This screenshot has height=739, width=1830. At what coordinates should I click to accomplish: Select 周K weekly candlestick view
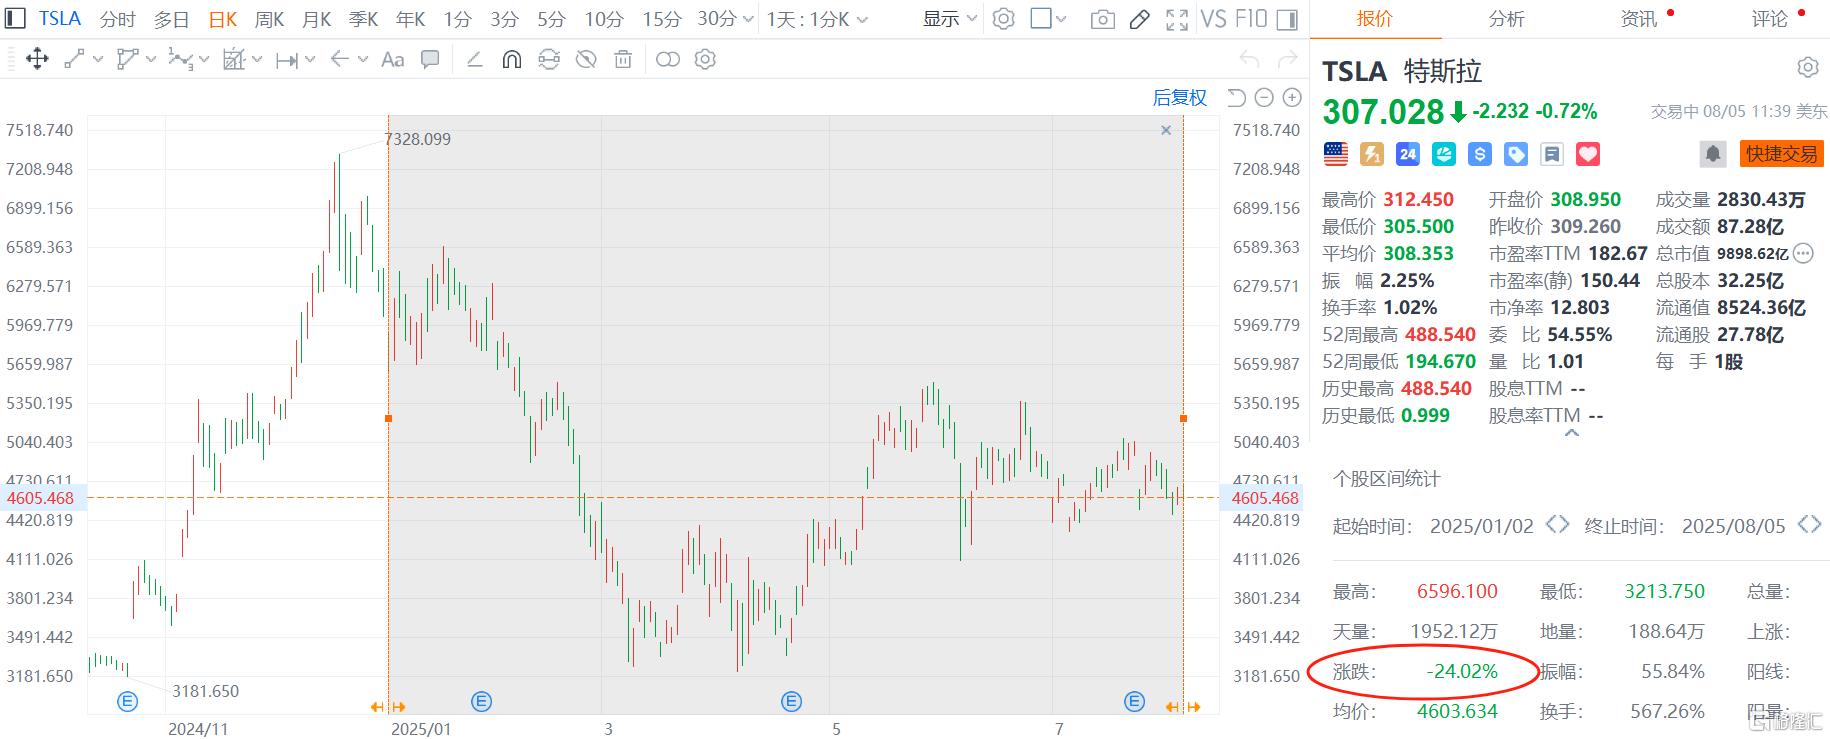tap(270, 19)
